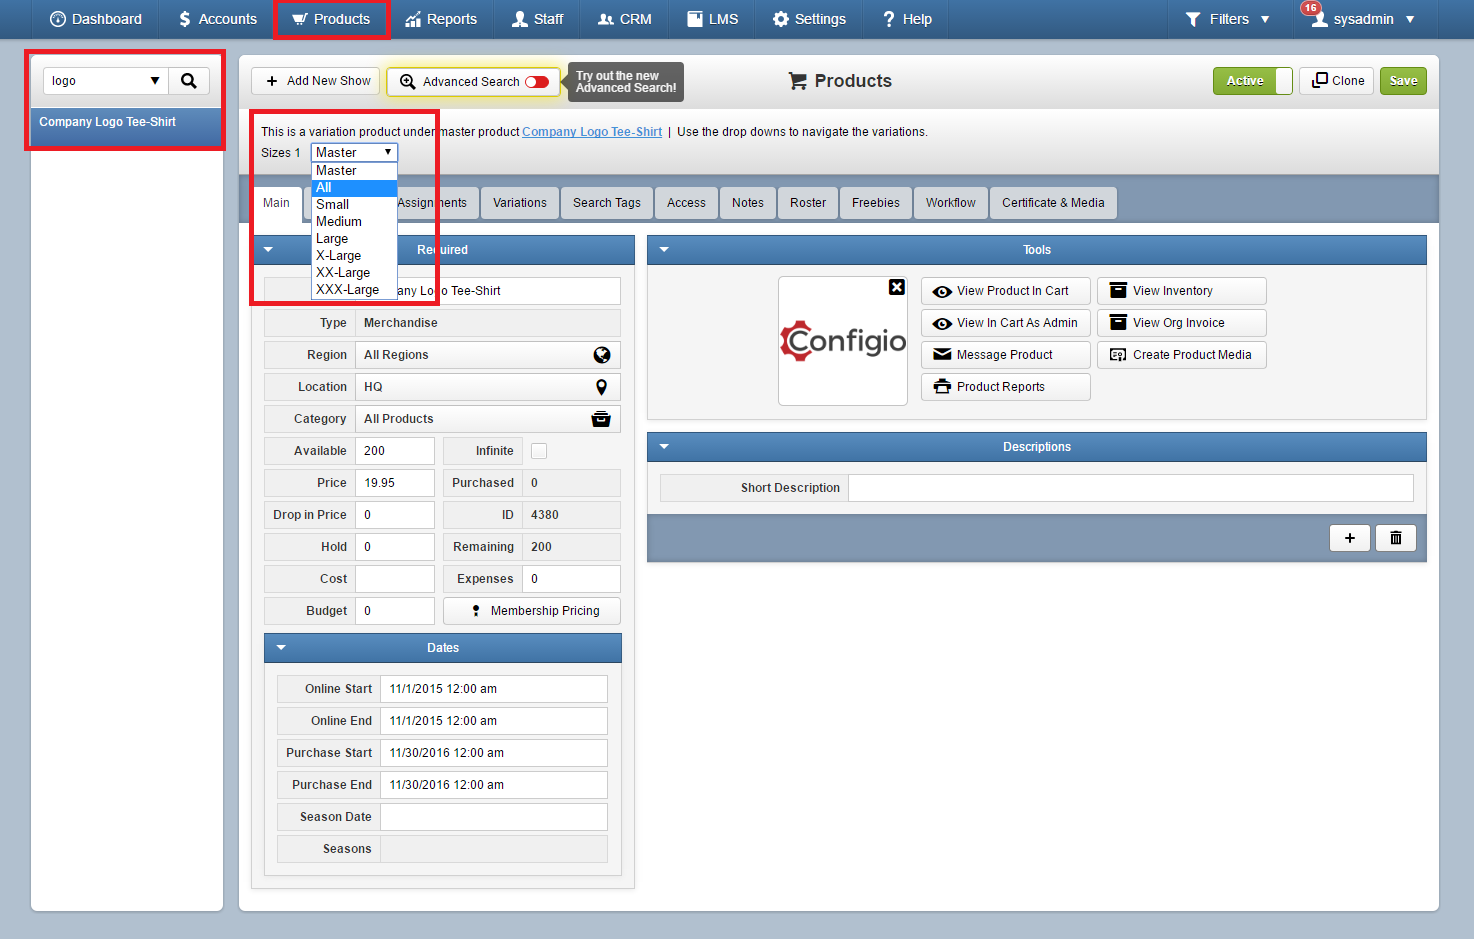
Task: Switch to the Search Tags tab
Action: tap(607, 203)
